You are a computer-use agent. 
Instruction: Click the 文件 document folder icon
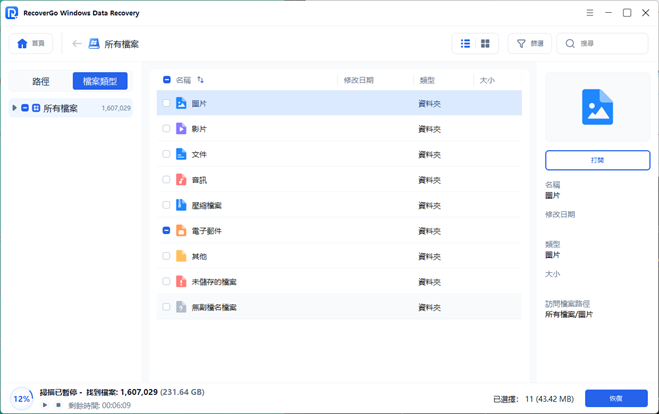pyautogui.click(x=181, y=154)
